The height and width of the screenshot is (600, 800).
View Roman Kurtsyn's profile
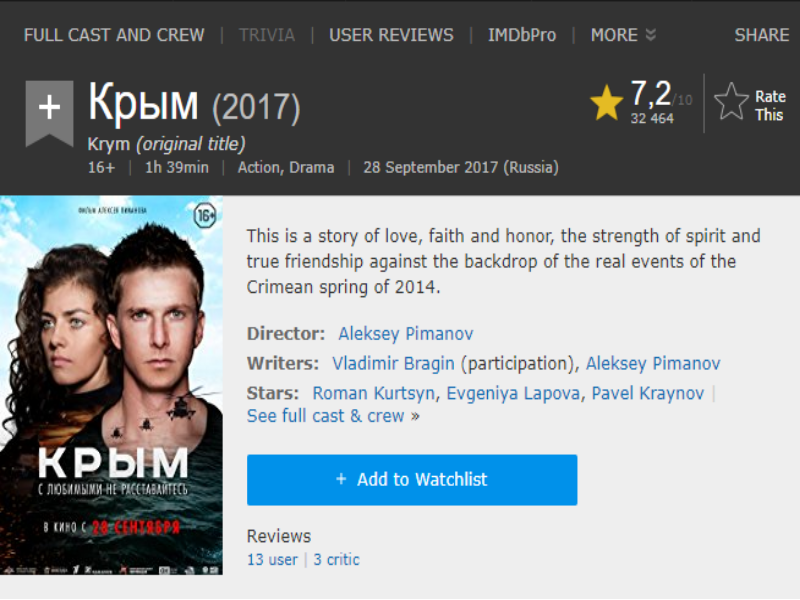click(x=374, y=394)
